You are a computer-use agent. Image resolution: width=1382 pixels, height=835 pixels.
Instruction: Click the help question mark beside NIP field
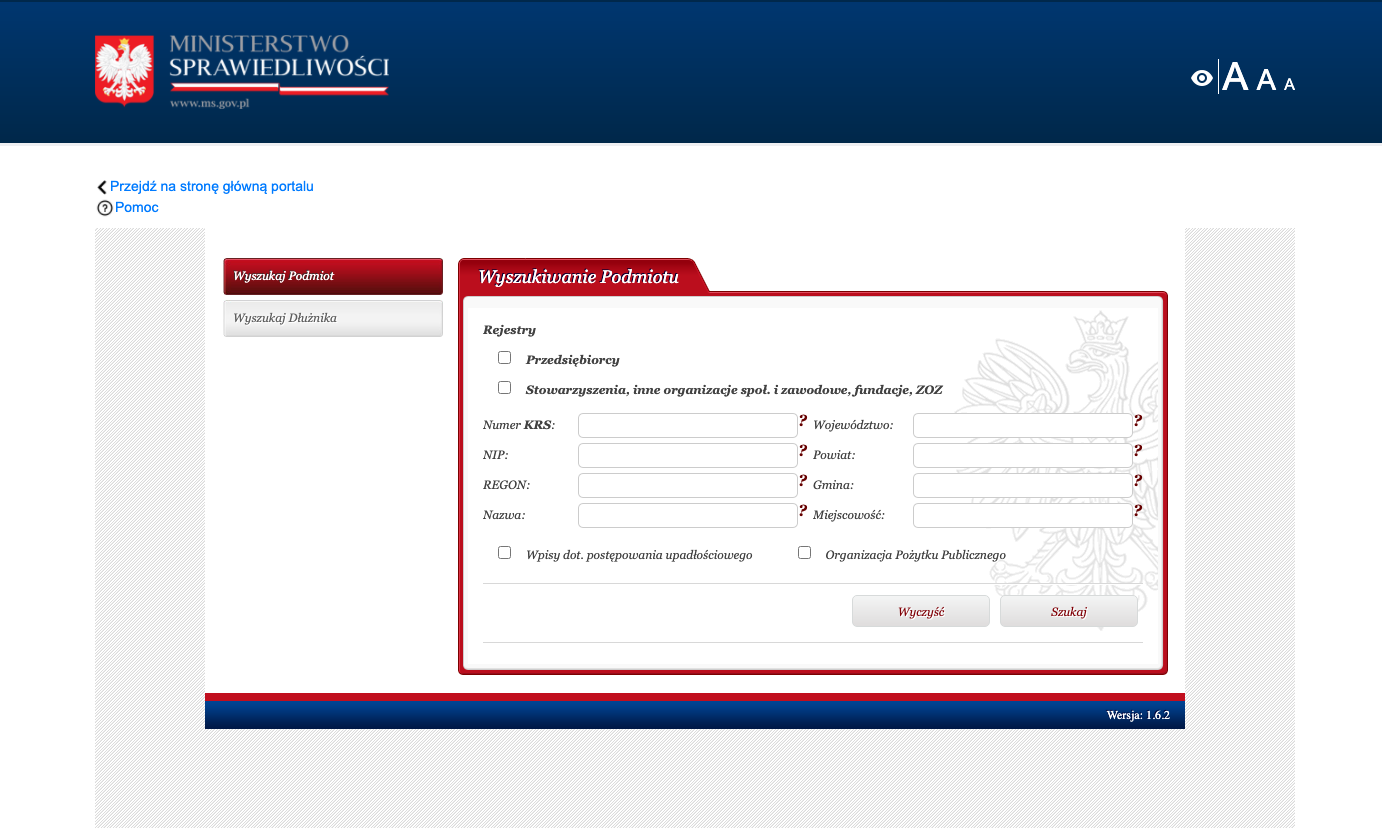click(802, 451)
